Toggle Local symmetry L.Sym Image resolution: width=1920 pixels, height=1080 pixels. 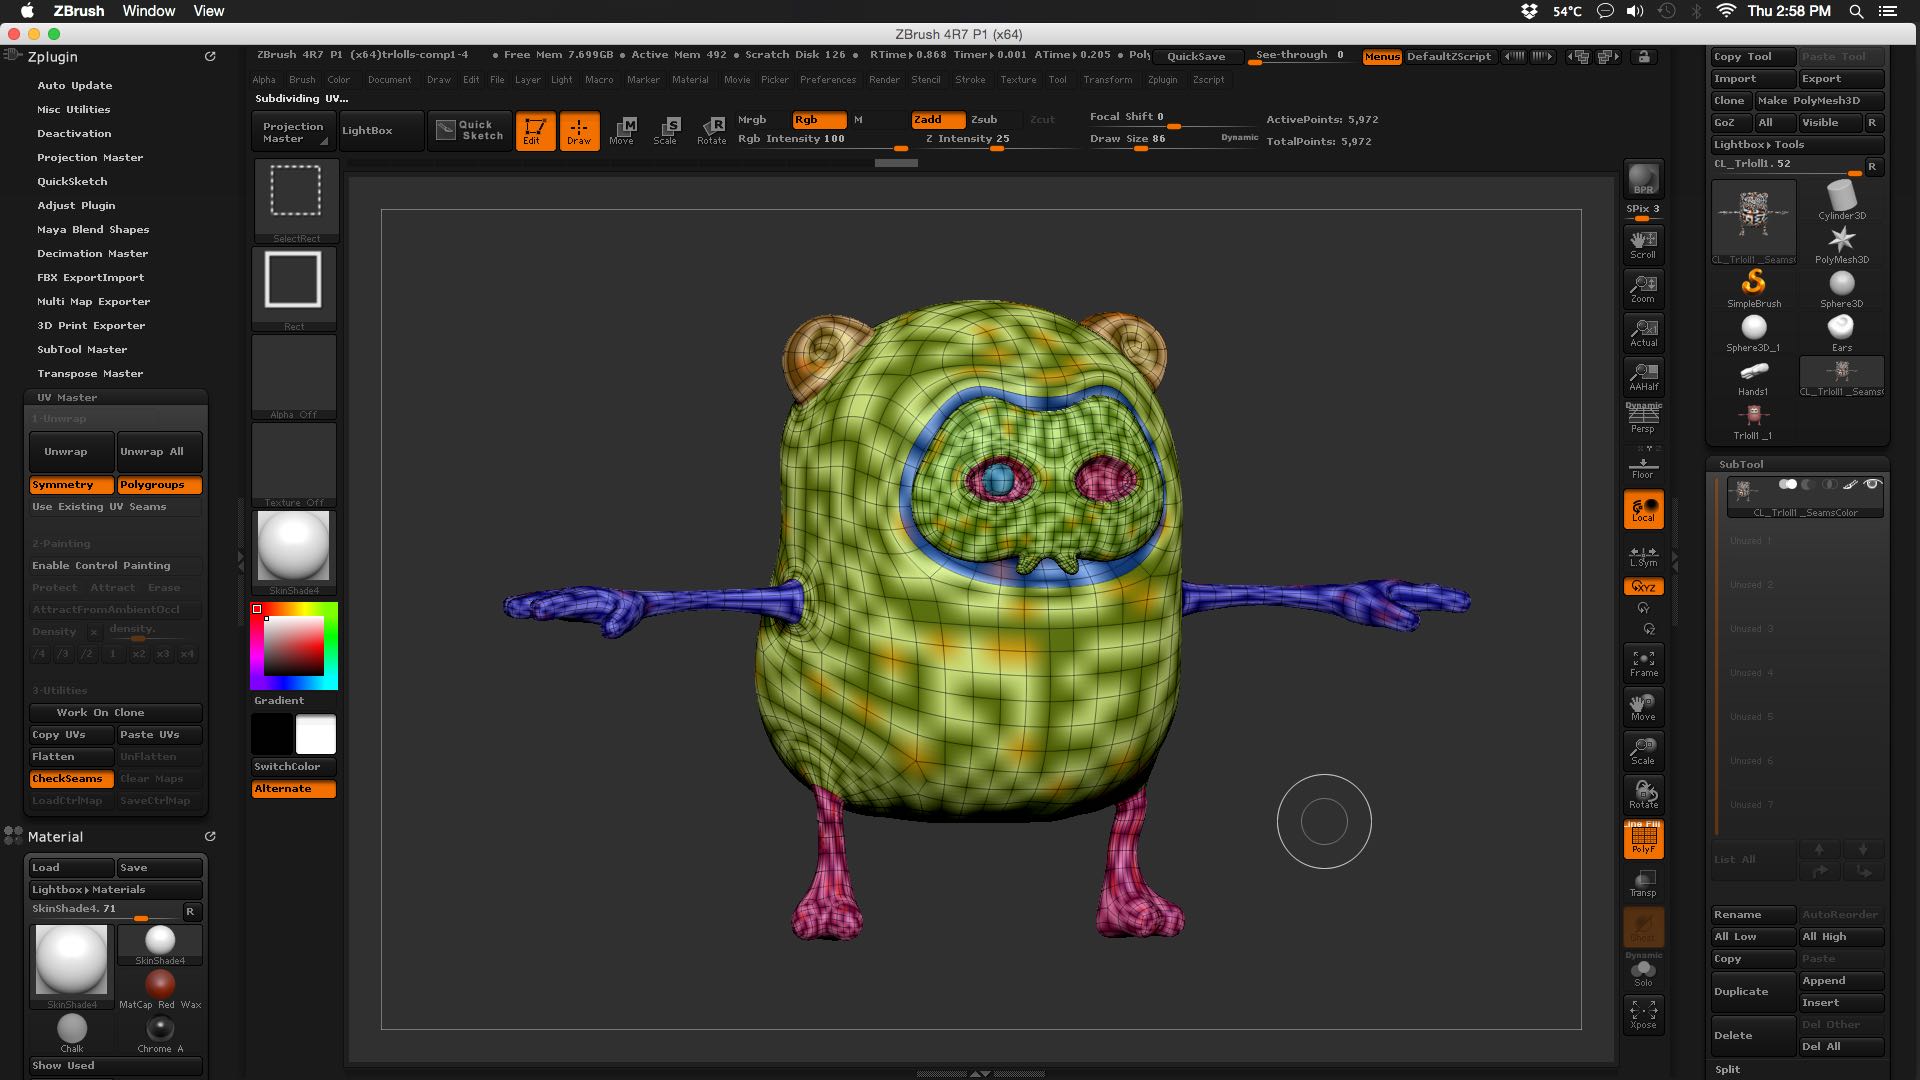point(1643,556)
